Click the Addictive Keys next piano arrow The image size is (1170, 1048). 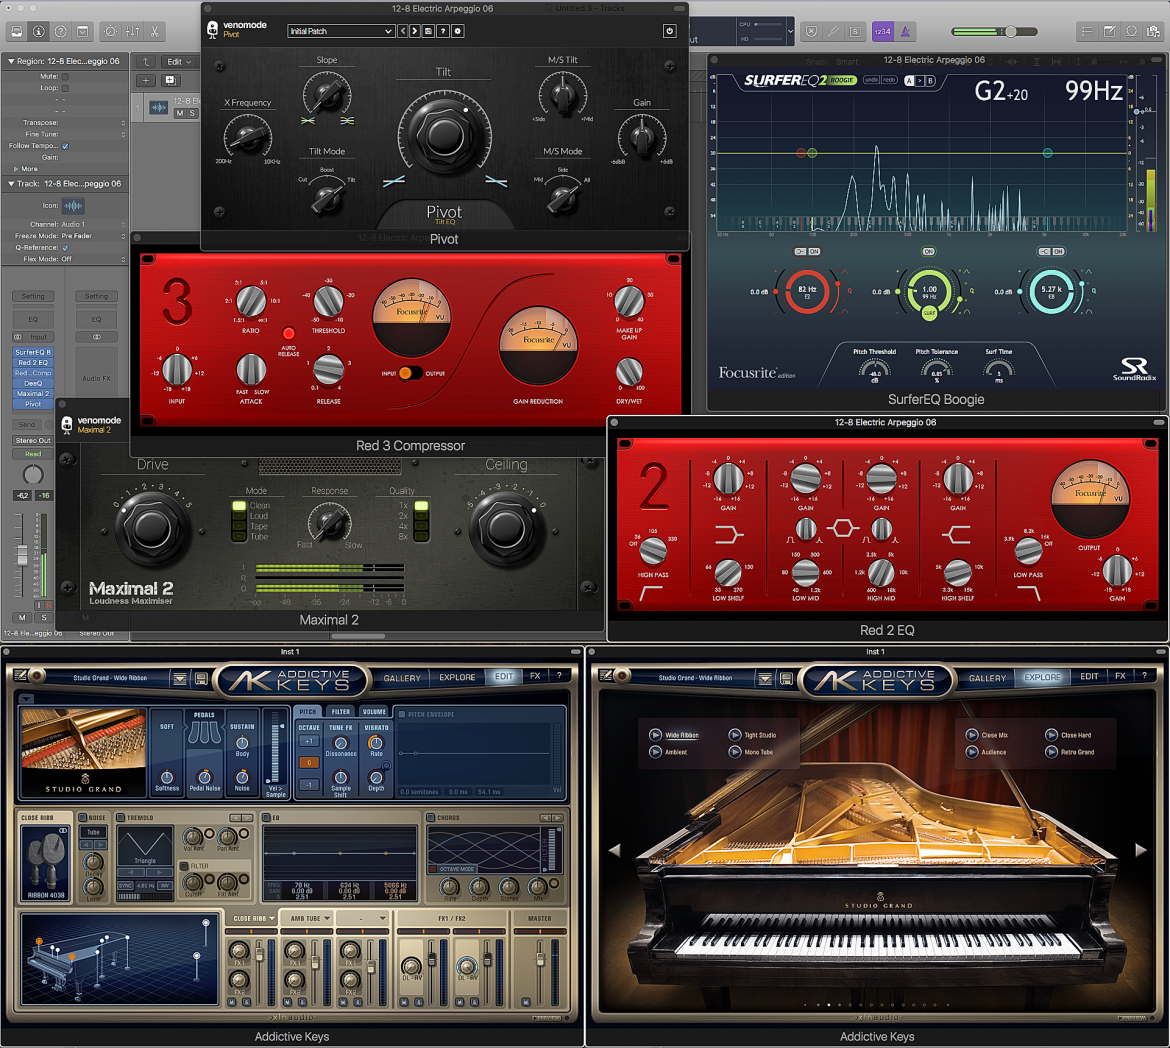pyautogui.click(x=1141, y=849)
